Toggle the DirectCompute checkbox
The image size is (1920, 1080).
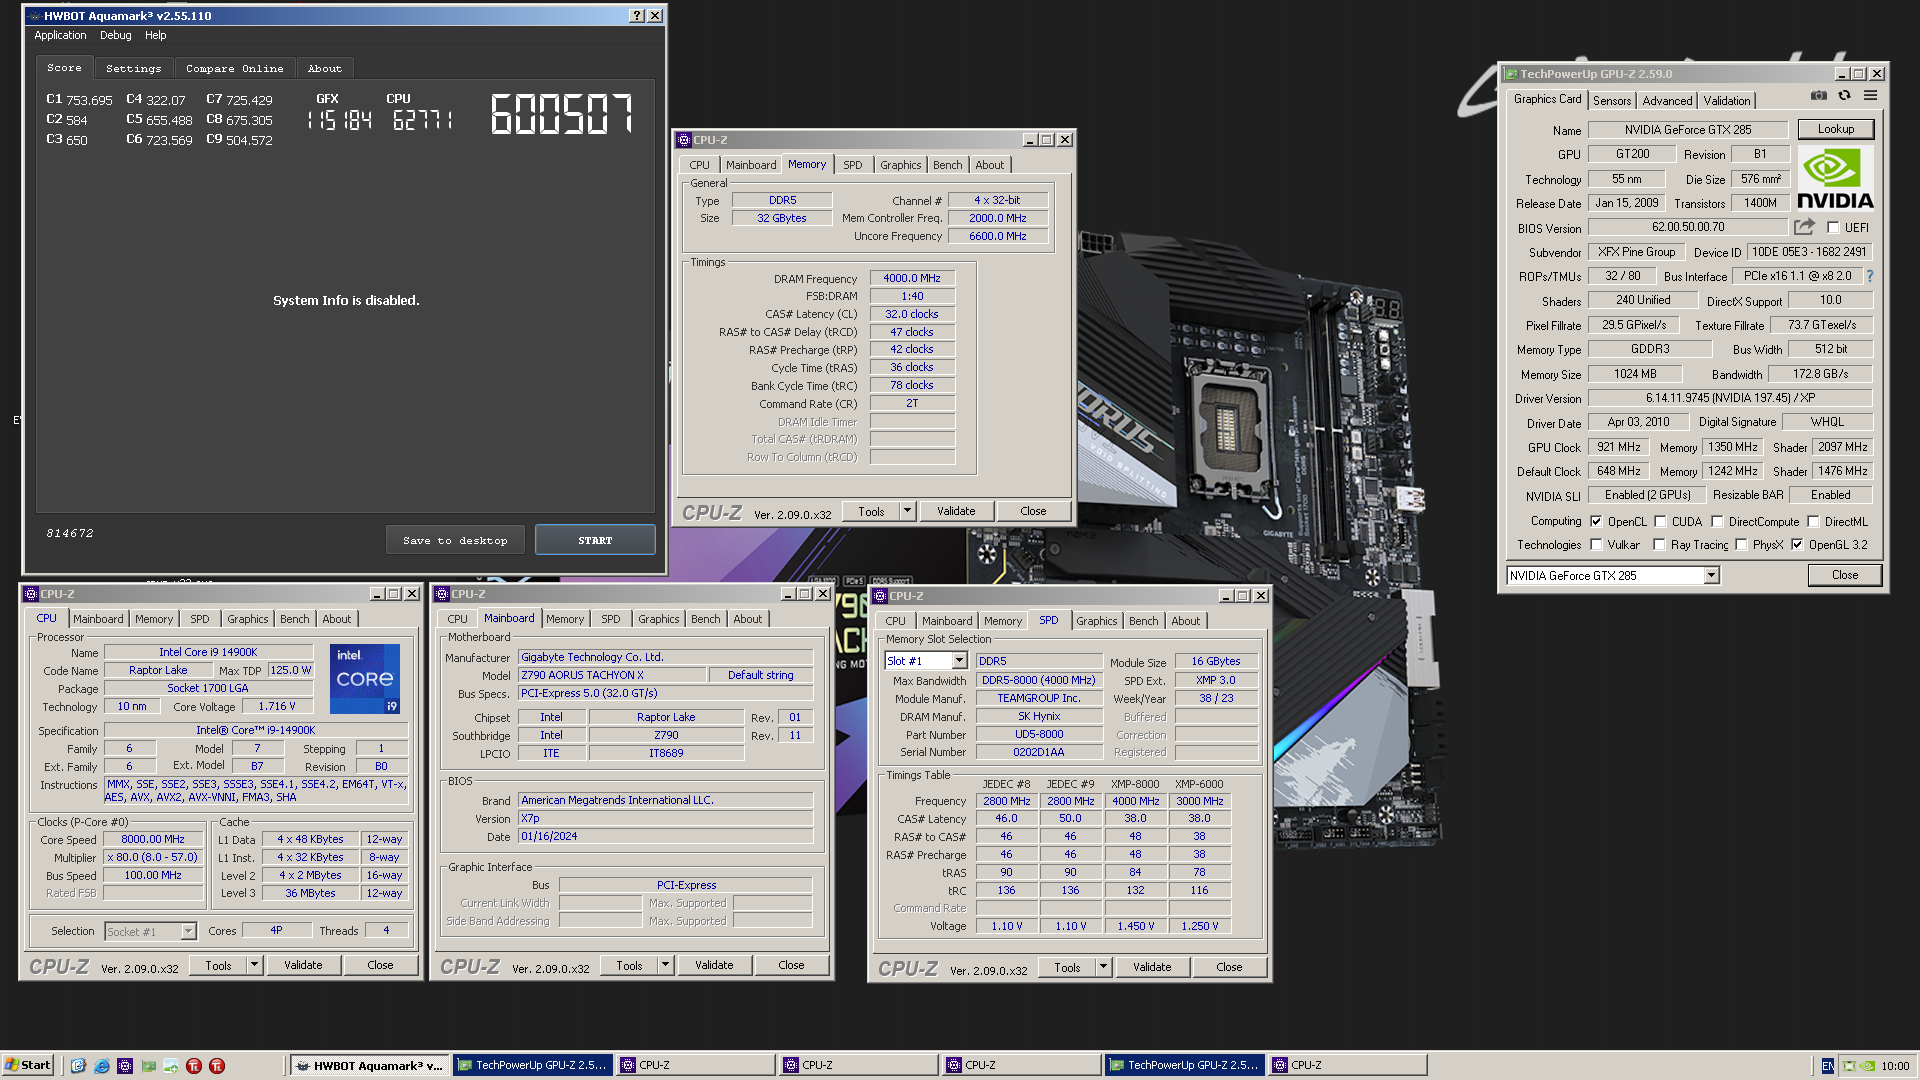point(1717,522)
